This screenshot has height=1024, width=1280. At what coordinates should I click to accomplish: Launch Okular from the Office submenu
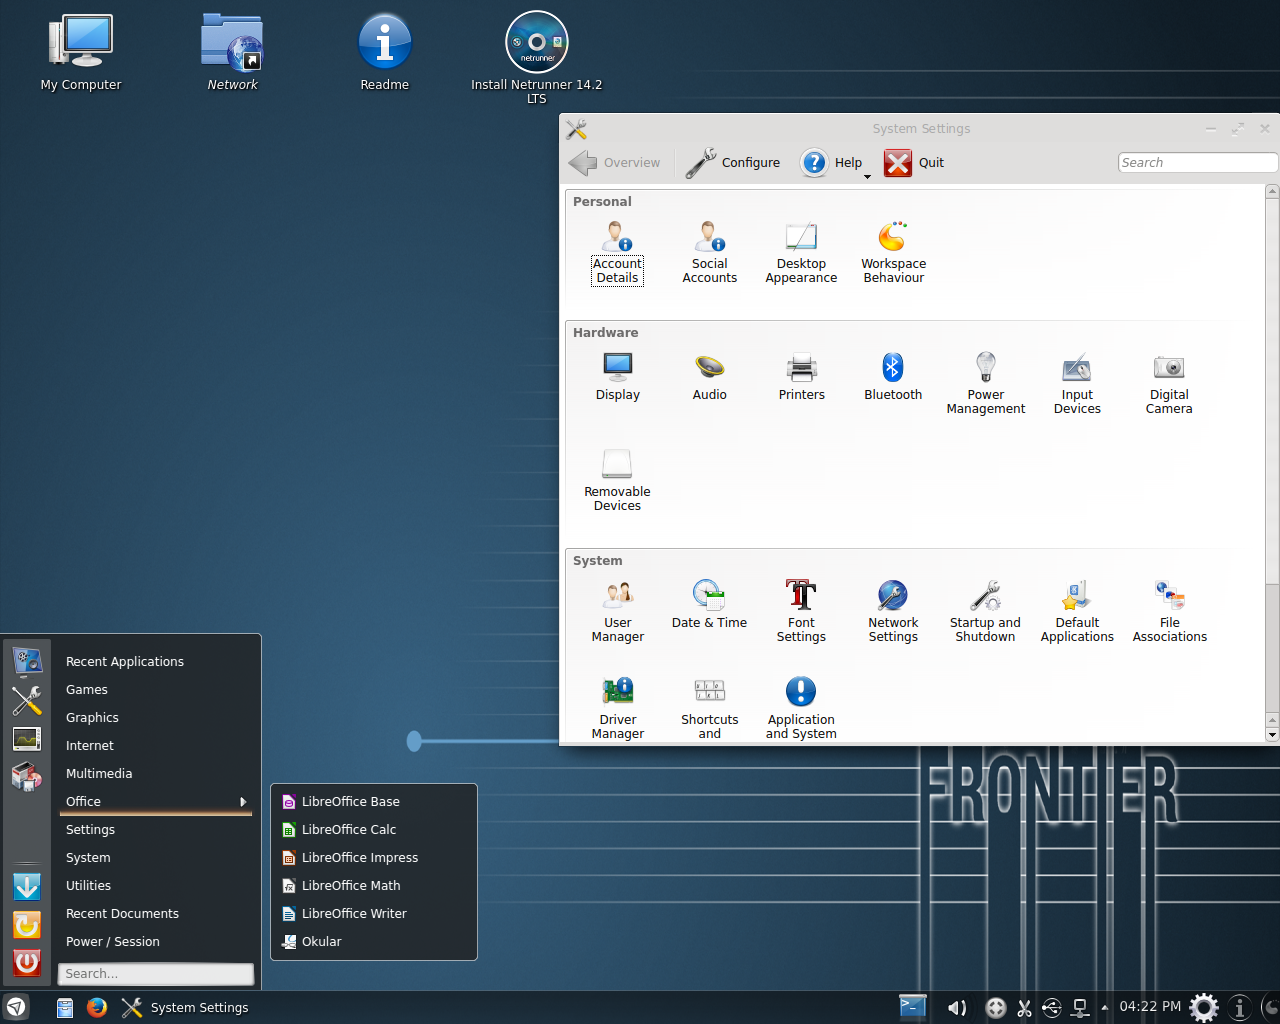[373, 942]
